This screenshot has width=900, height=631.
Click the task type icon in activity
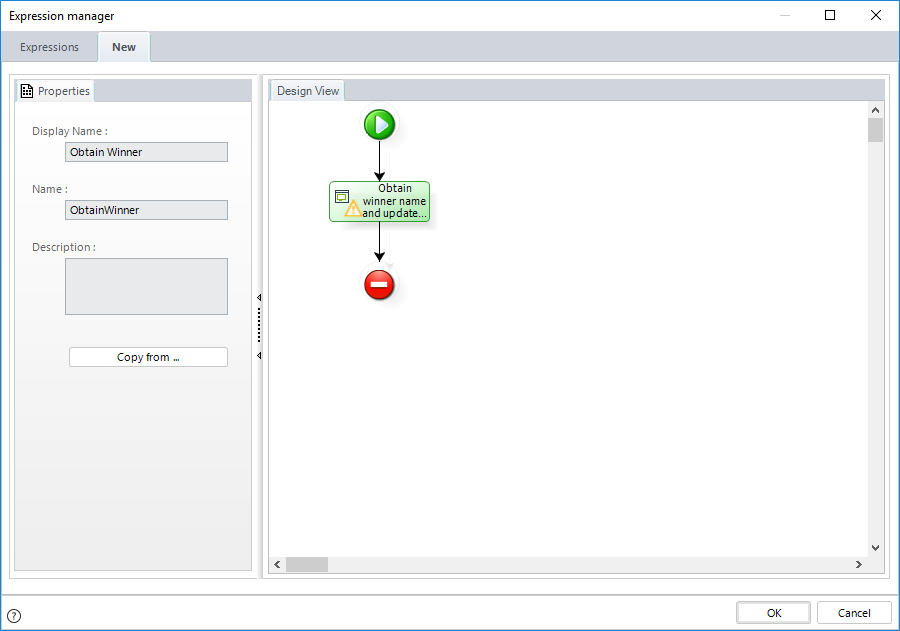342,197
